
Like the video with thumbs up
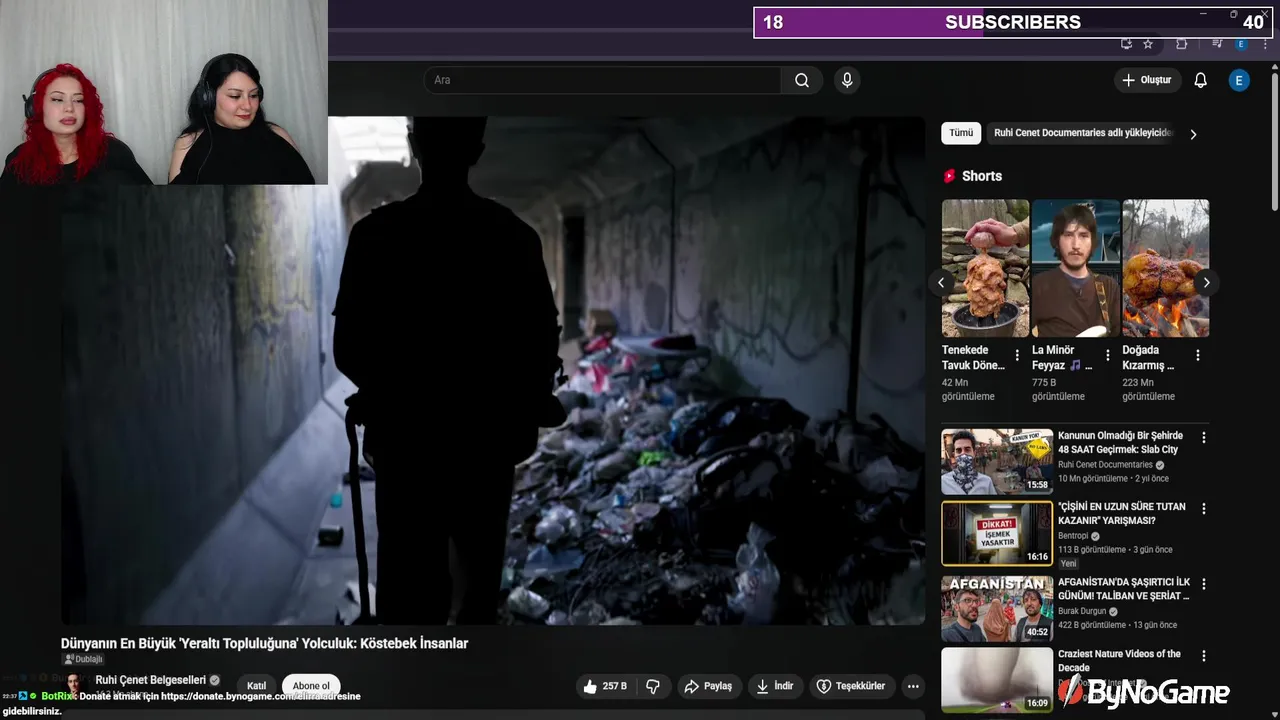click(604, 686)
